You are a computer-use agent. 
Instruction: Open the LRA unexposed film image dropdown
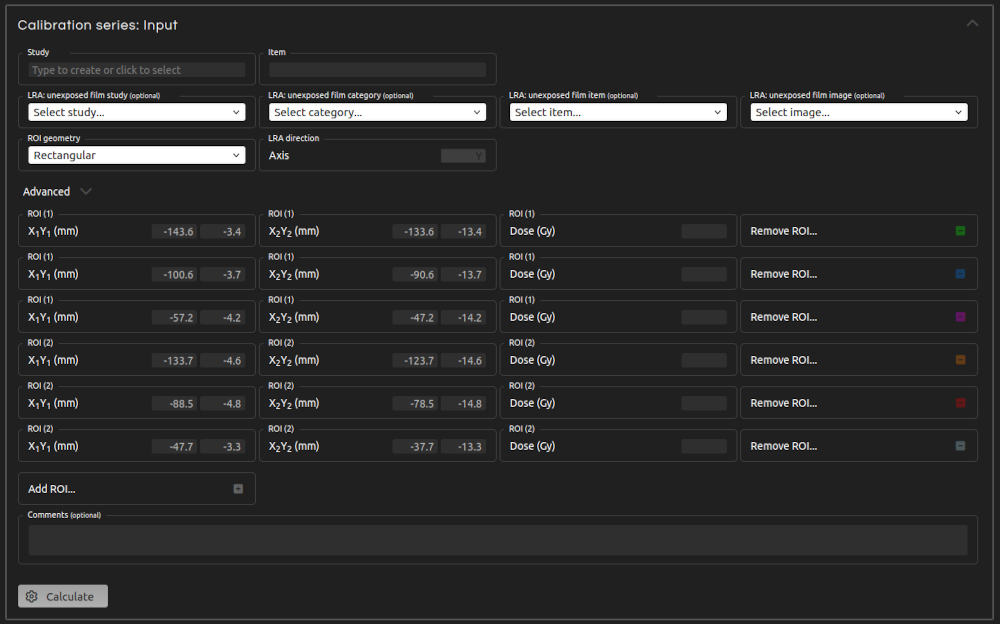[859, 112]
